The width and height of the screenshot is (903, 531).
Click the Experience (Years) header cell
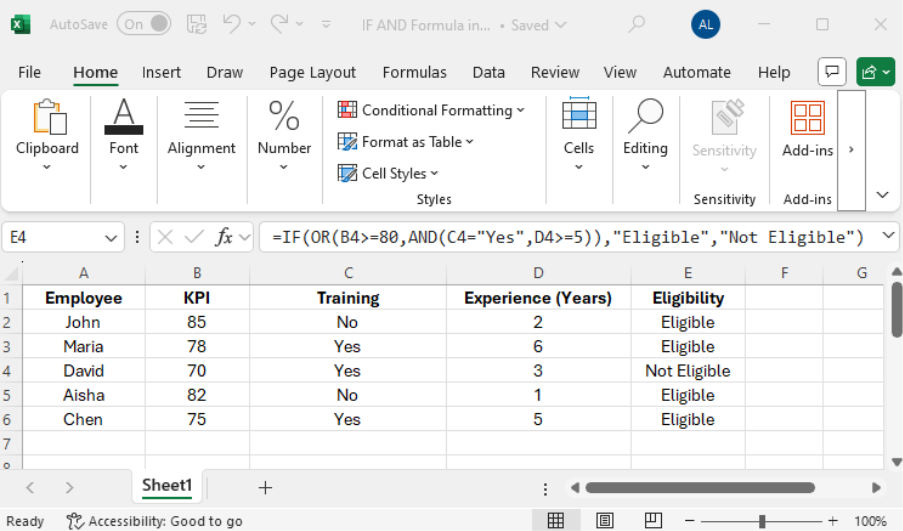tap(538, 298)
